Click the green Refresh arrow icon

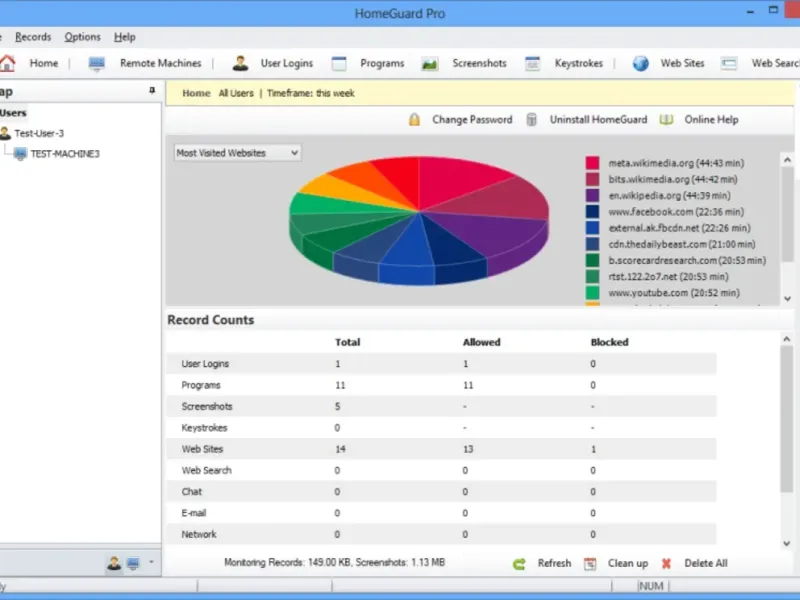coord(519,564)
